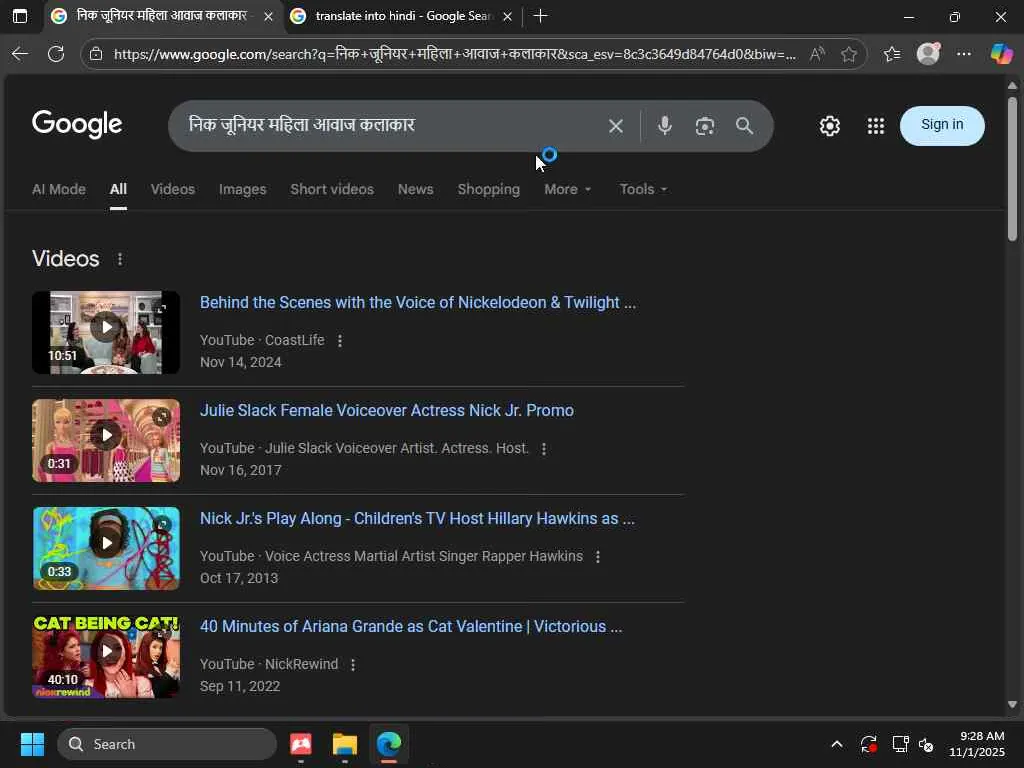Go to Google home via logo
The width and height of the screenshot is (1024, 768).
(x=77, y=124)
